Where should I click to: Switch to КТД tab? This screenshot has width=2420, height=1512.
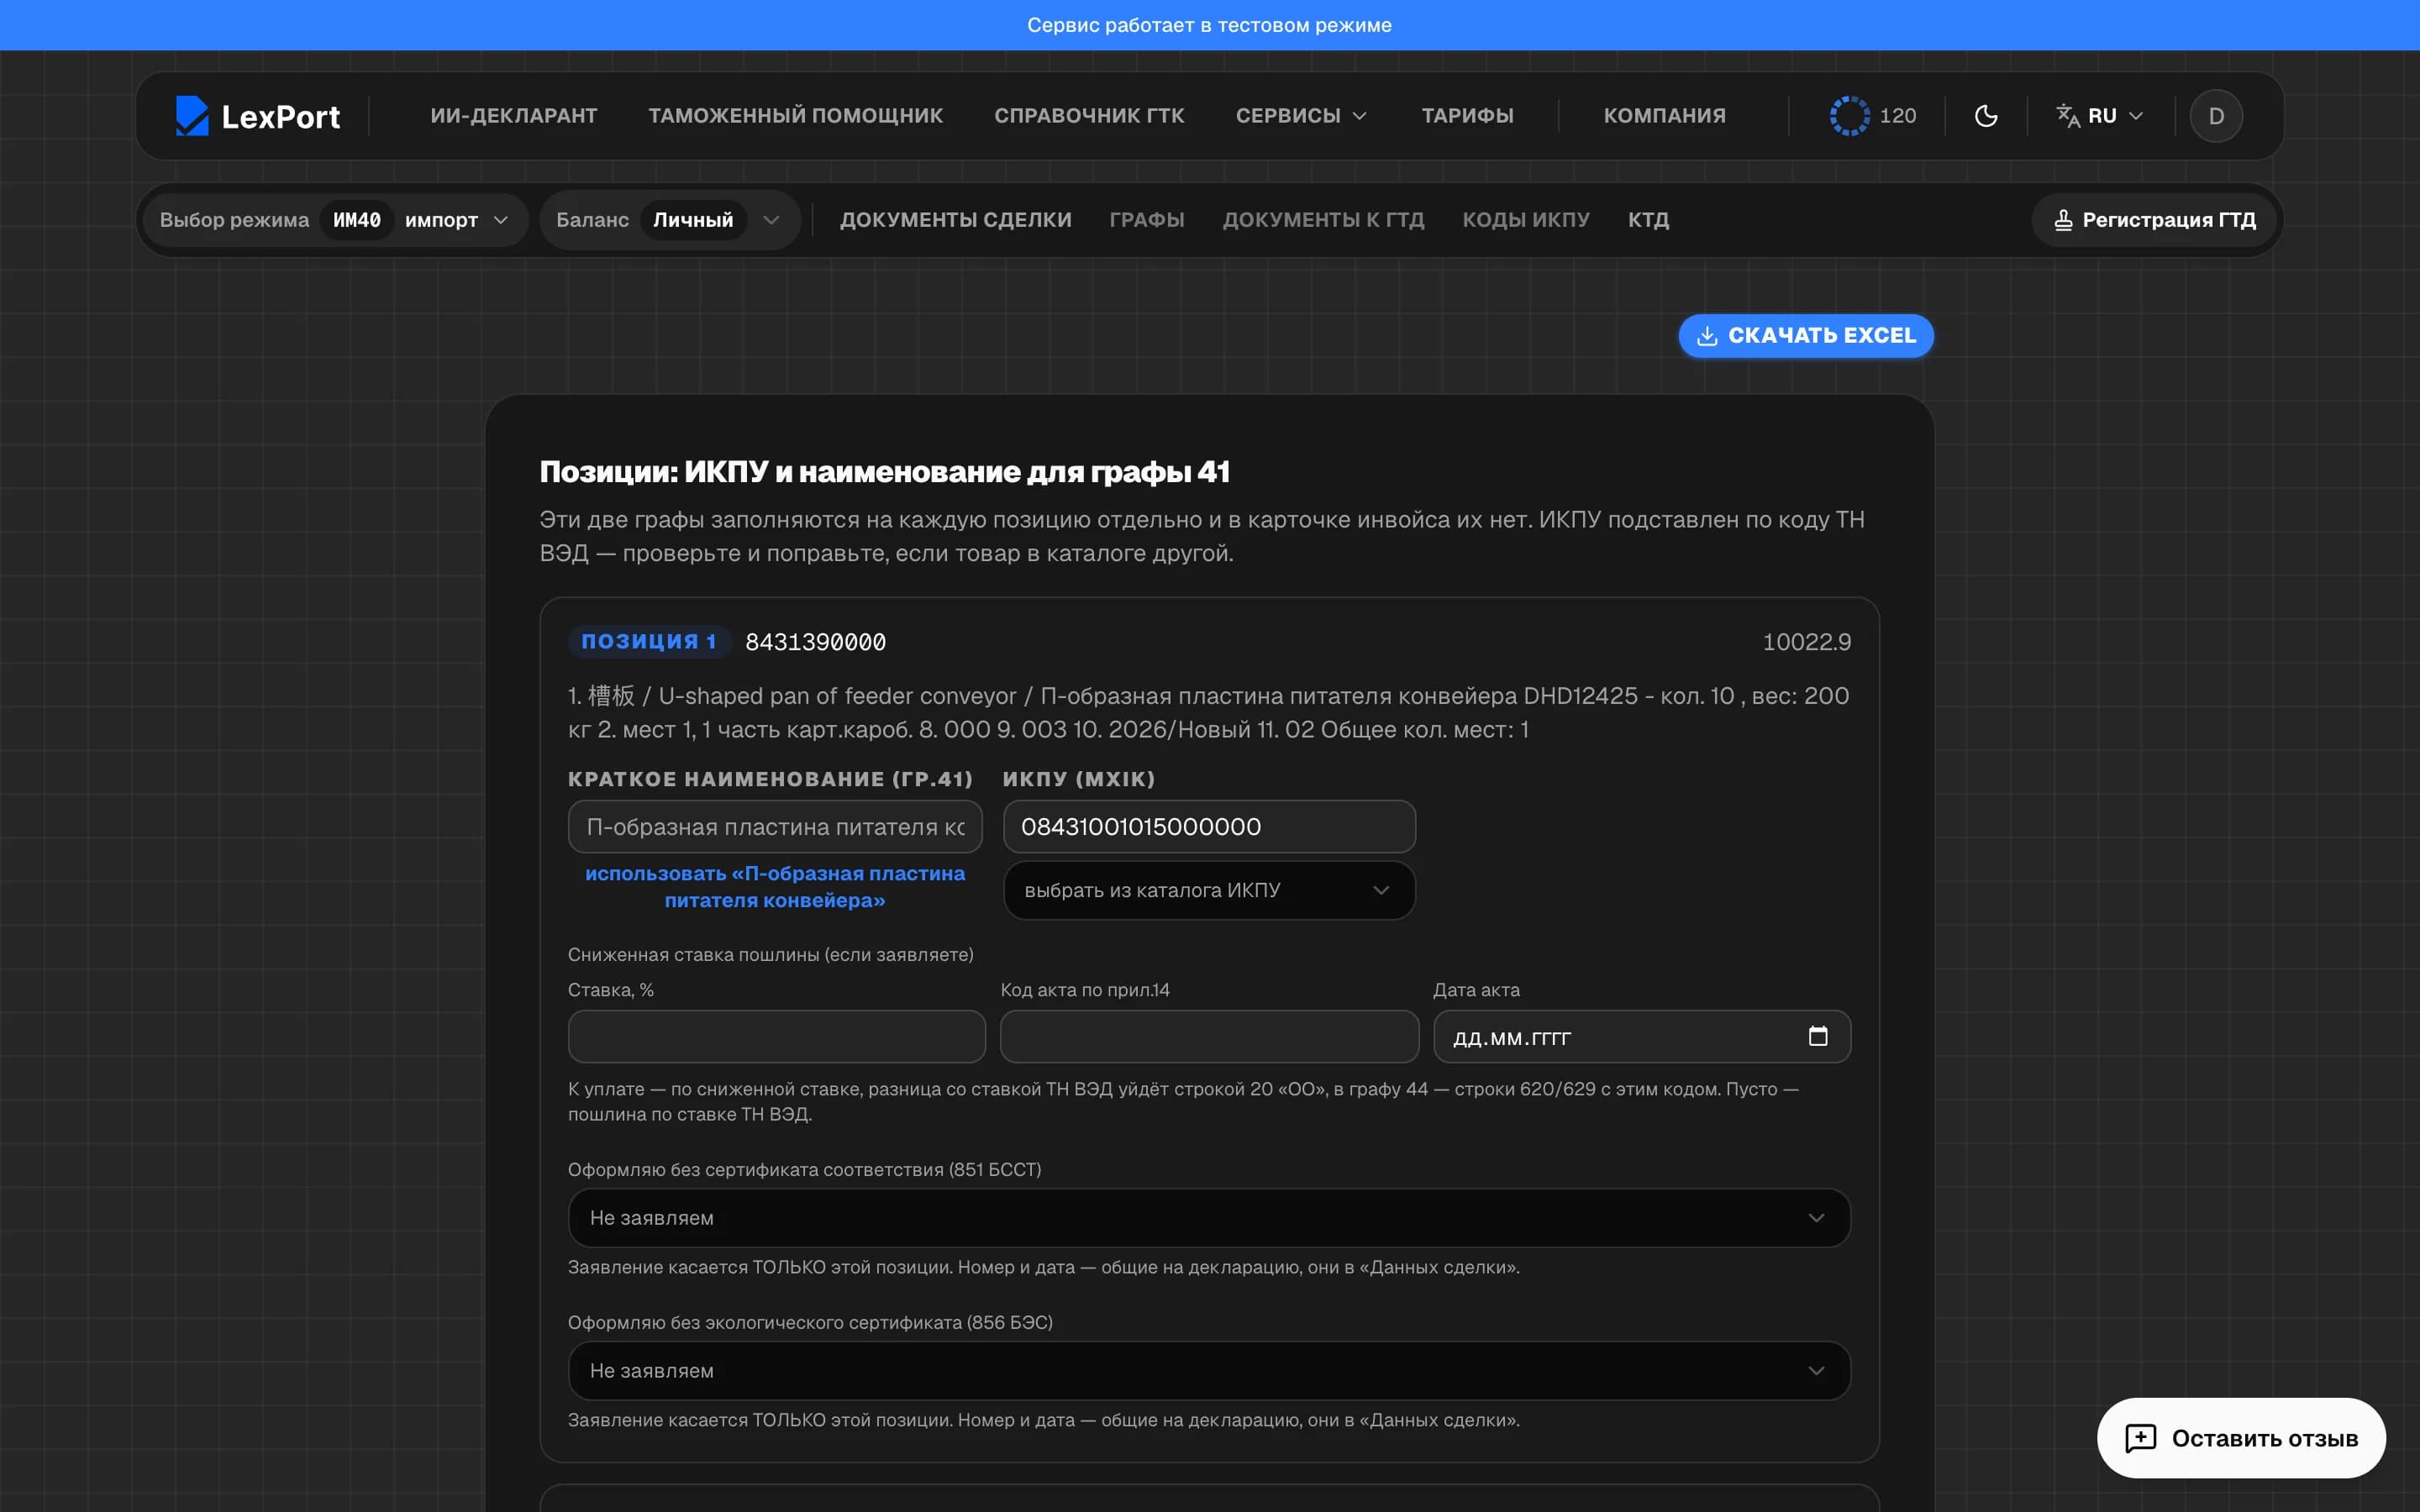tap(1648, 220)
